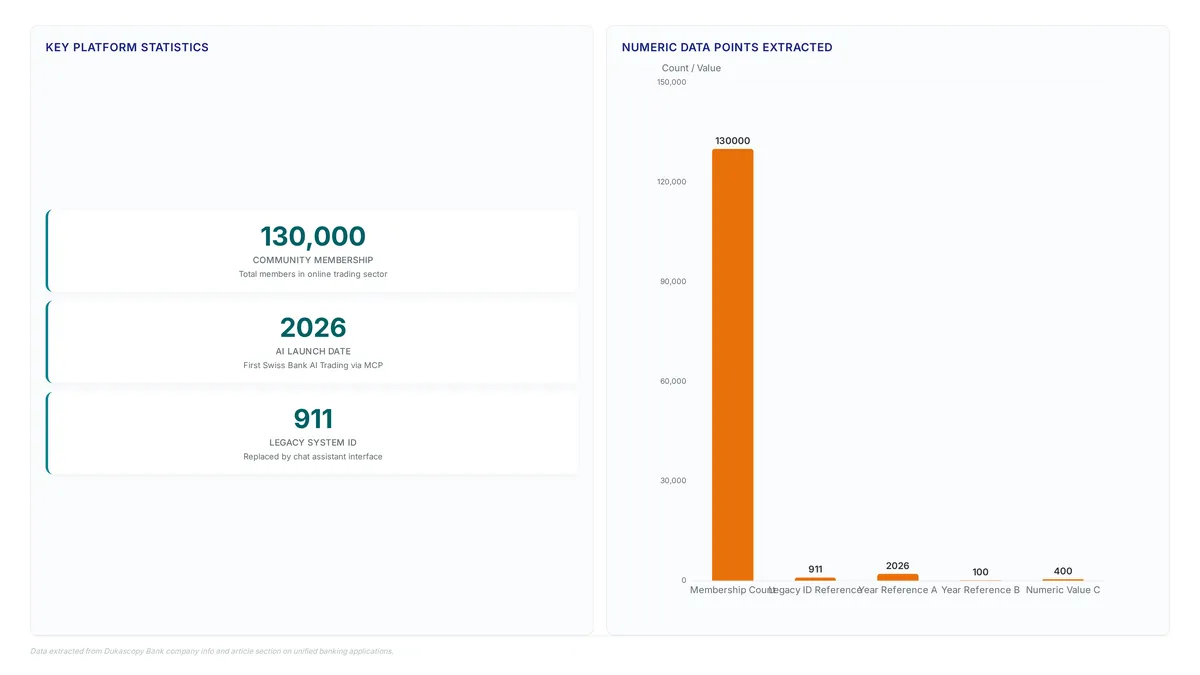Click the 2026 label above the bar

tap(898, 566)
